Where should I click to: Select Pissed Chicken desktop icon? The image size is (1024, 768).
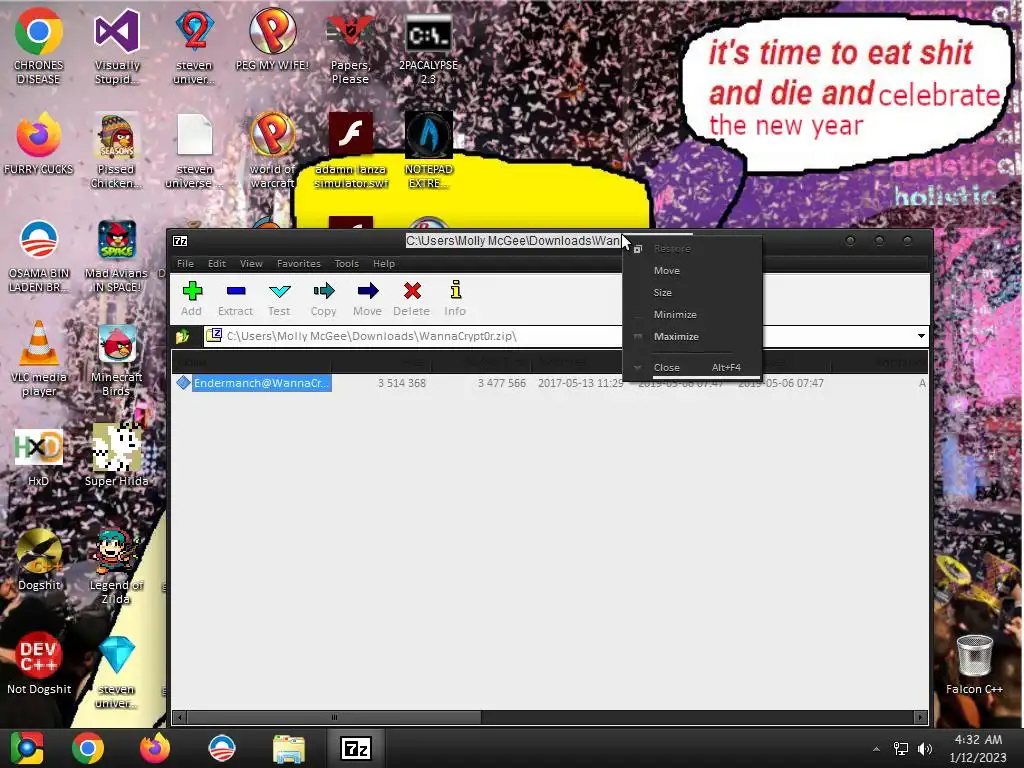(116, 150)
